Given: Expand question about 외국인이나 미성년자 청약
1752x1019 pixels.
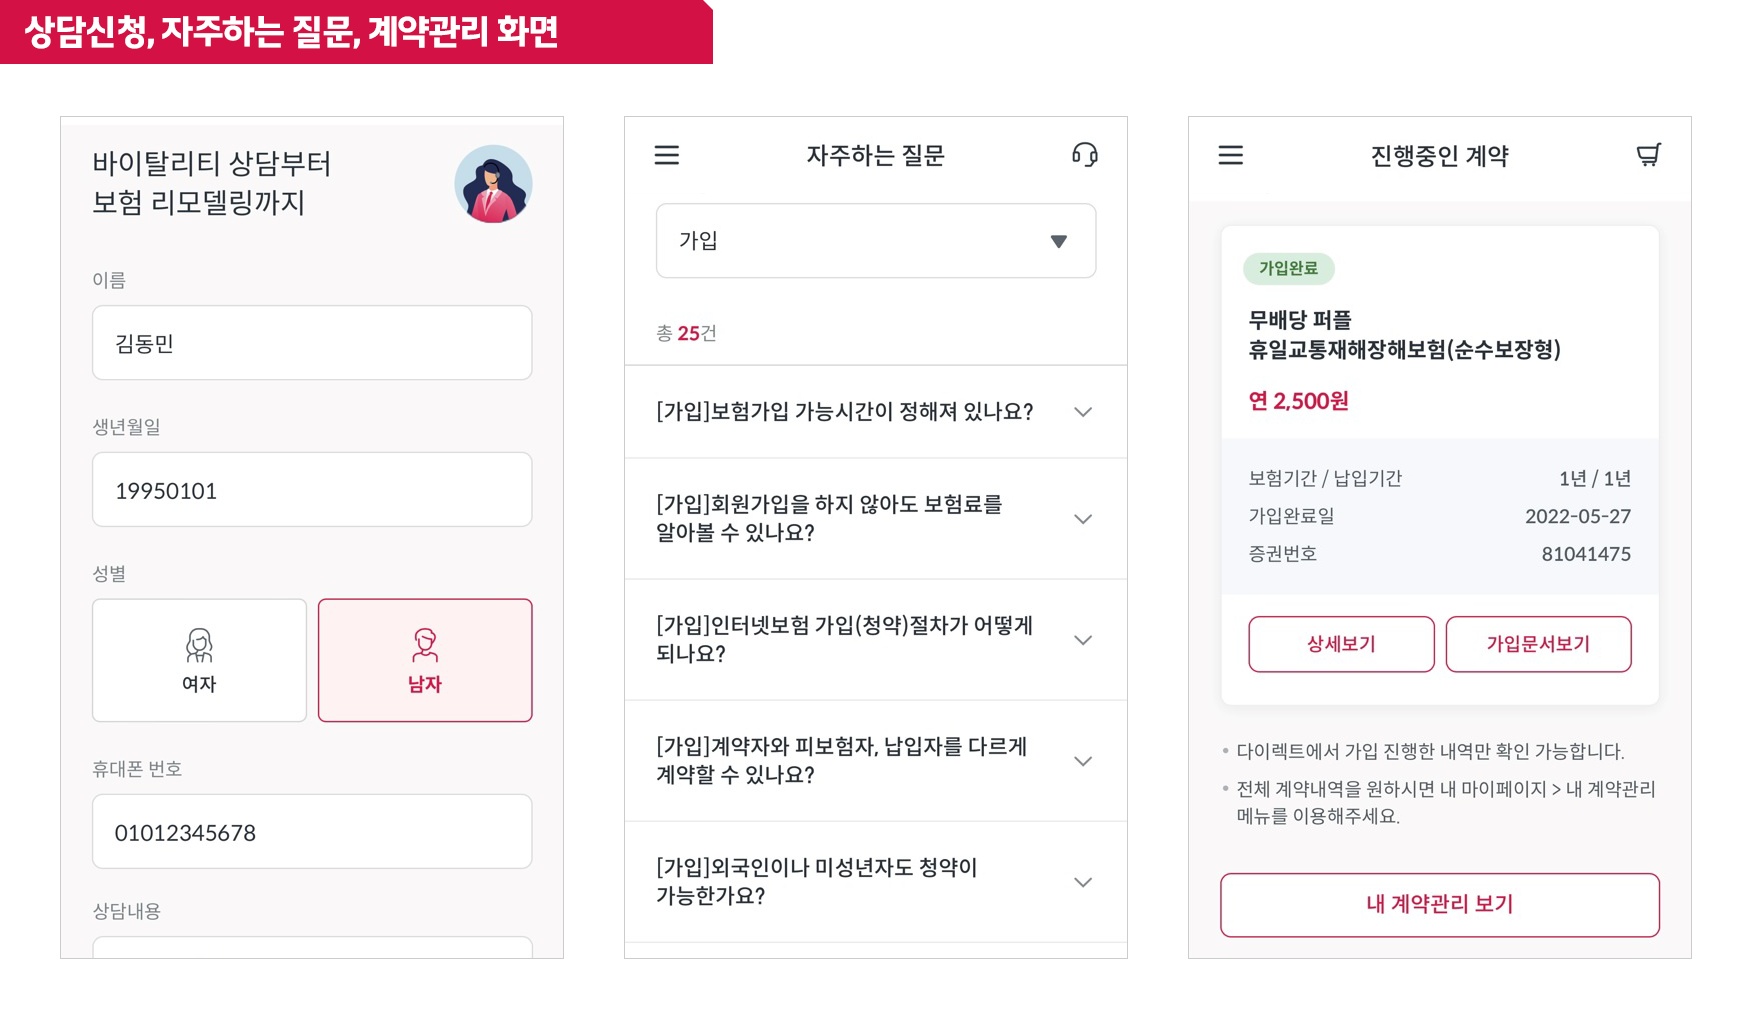Looking at the screenshot, I should pyautogui.click(x=876, y=882).
